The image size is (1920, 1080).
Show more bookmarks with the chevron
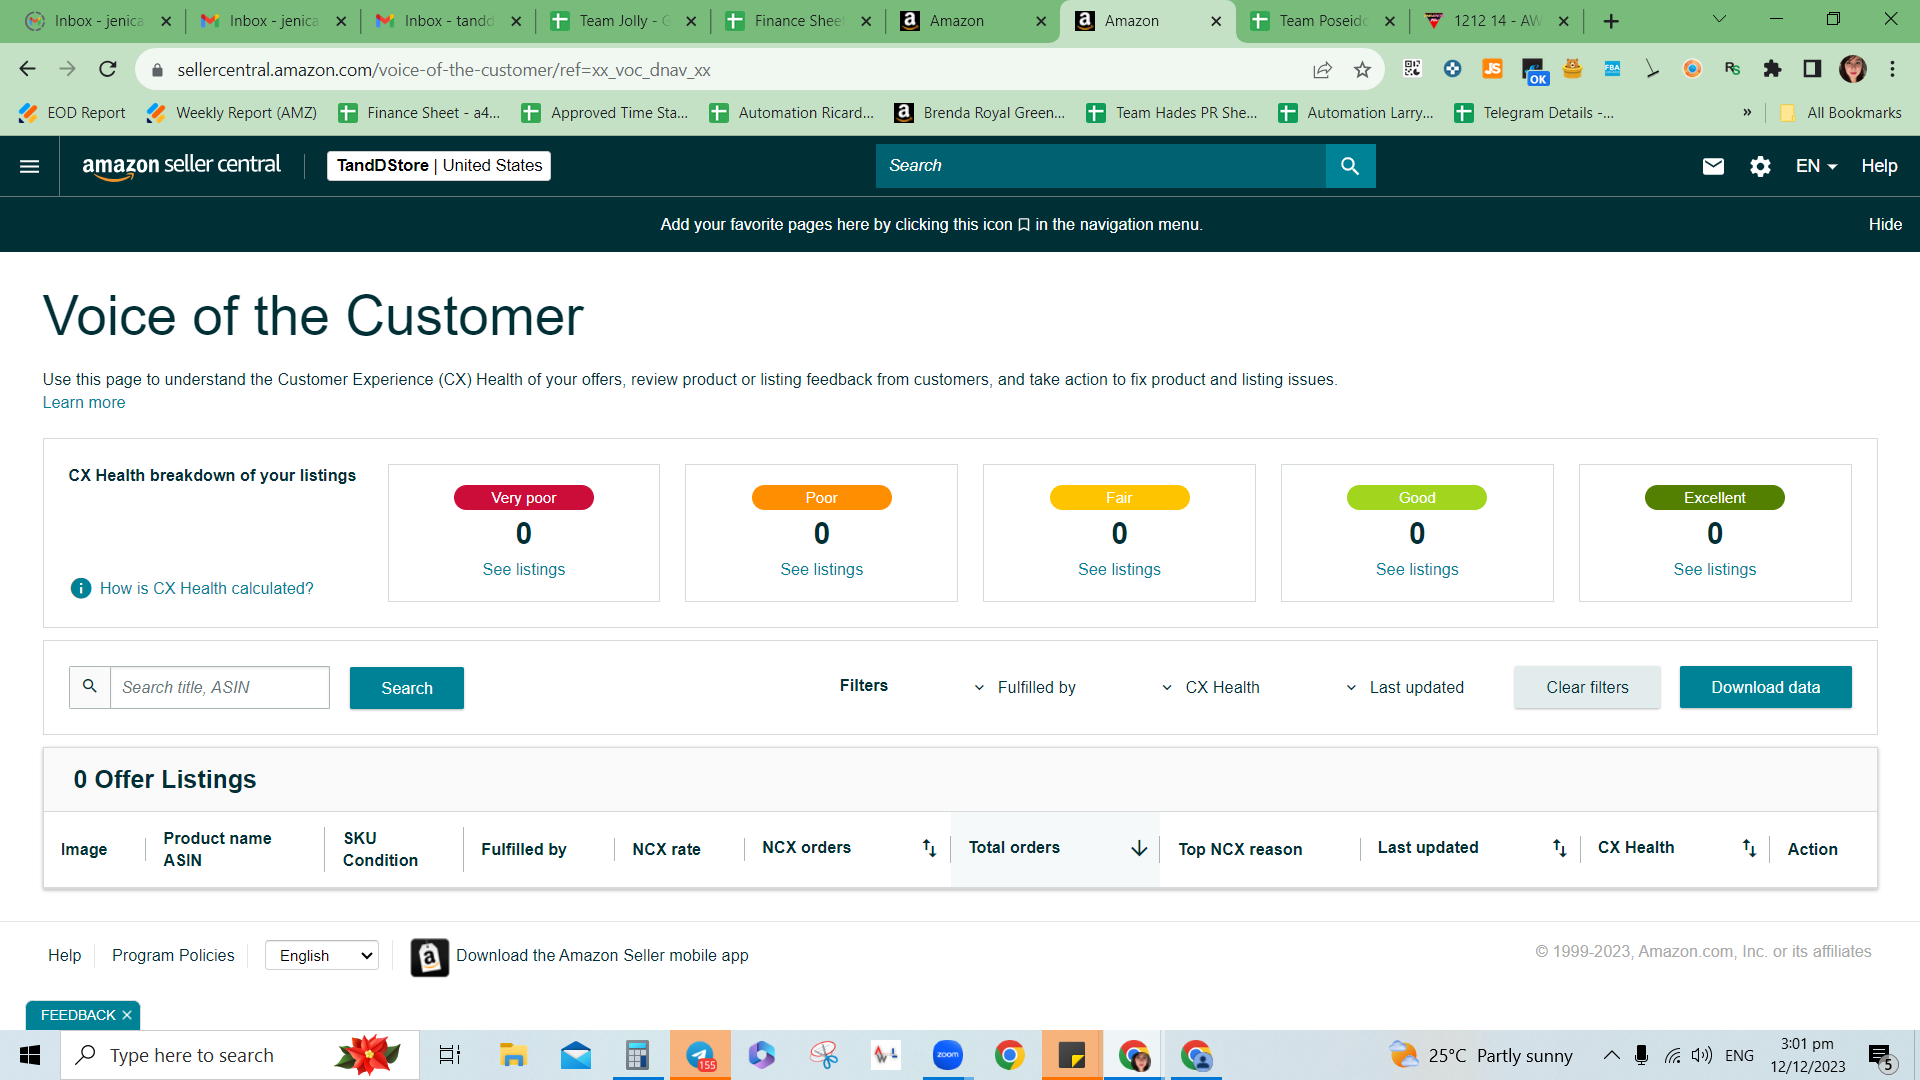[1747, 112]
